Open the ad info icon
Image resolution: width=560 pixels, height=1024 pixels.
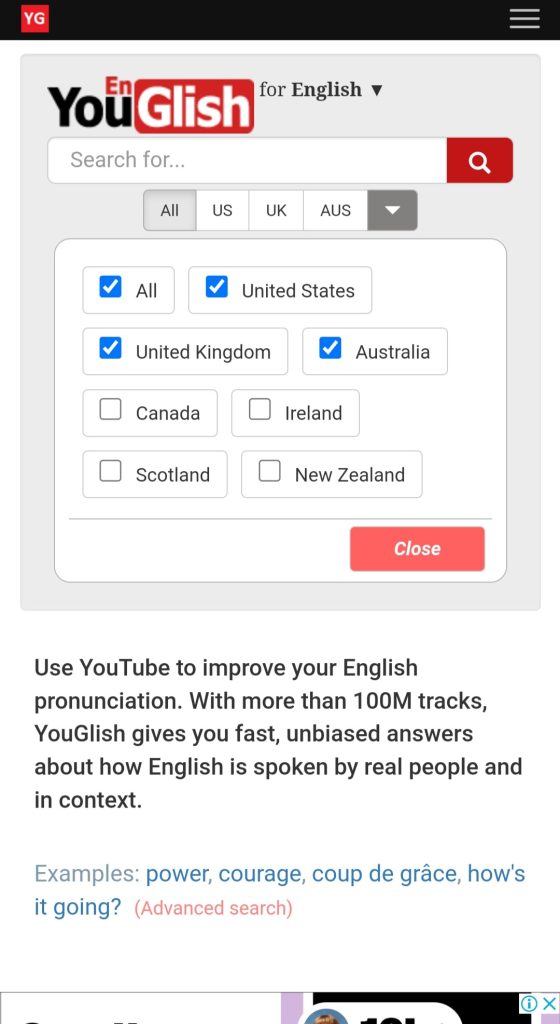529,1002
